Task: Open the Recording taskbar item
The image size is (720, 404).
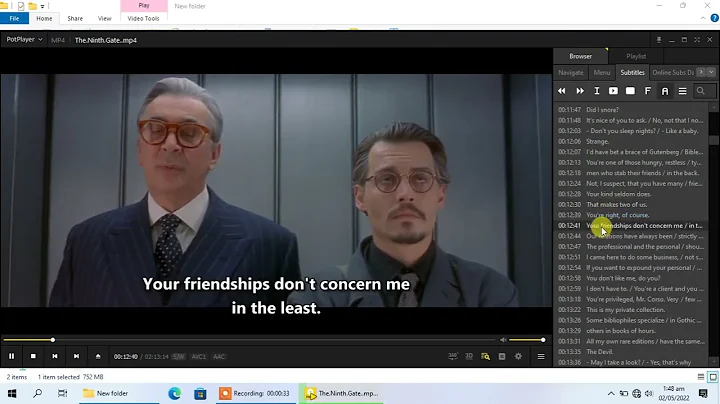Action: [x=254, y=393]
